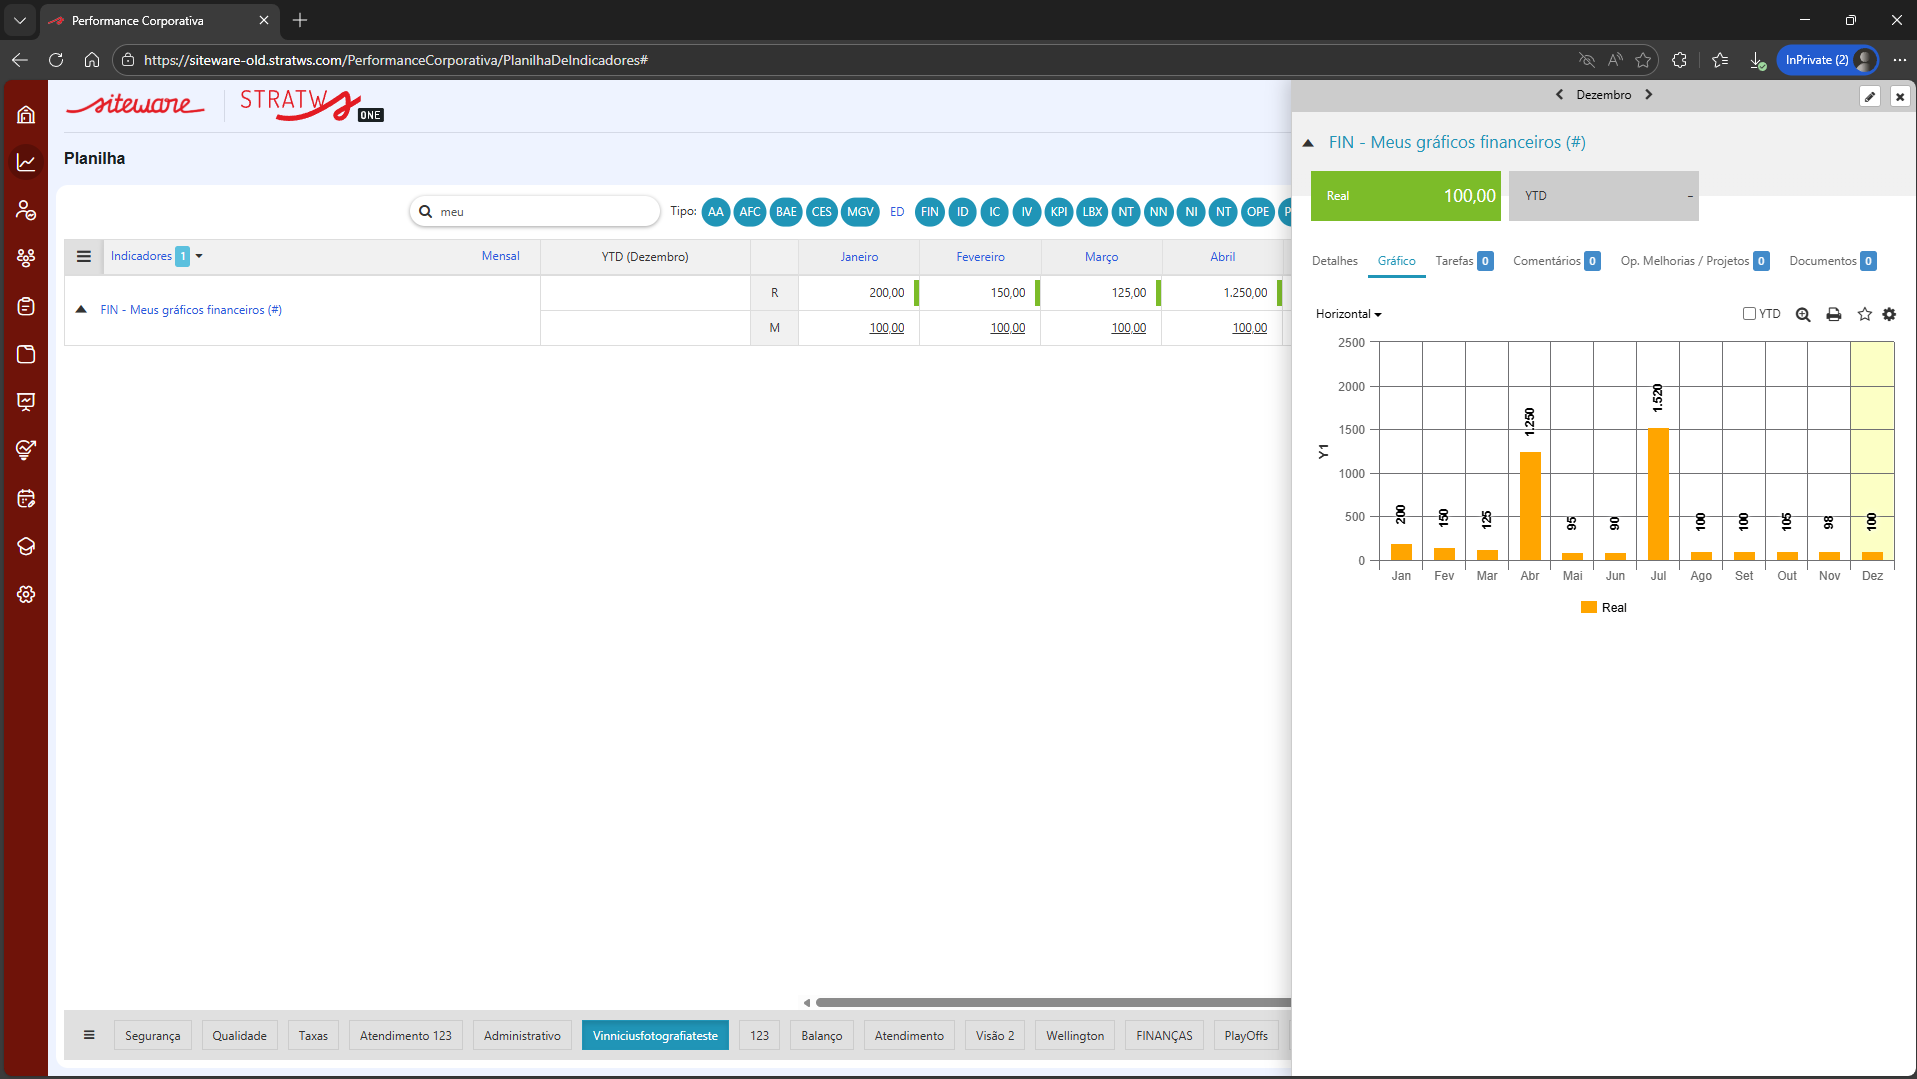Open the Indicadores dropdown arrow
Screen dimensions: 1917x1079
[x=199, y=257]
